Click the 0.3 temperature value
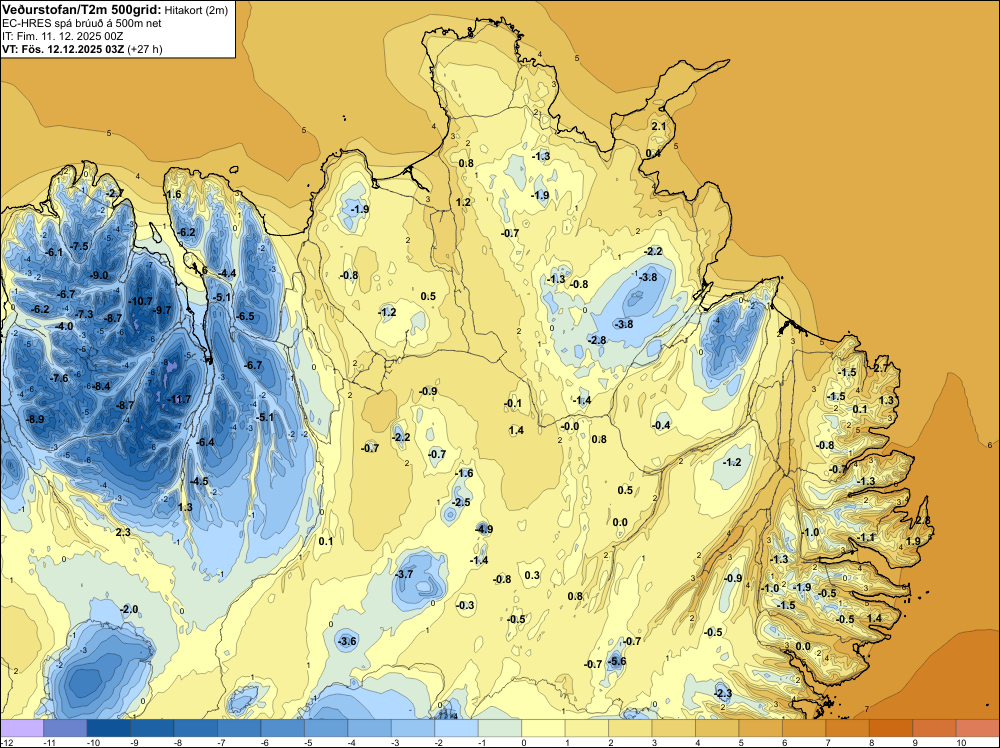The image size is (1000, 748). pos(532,575)
